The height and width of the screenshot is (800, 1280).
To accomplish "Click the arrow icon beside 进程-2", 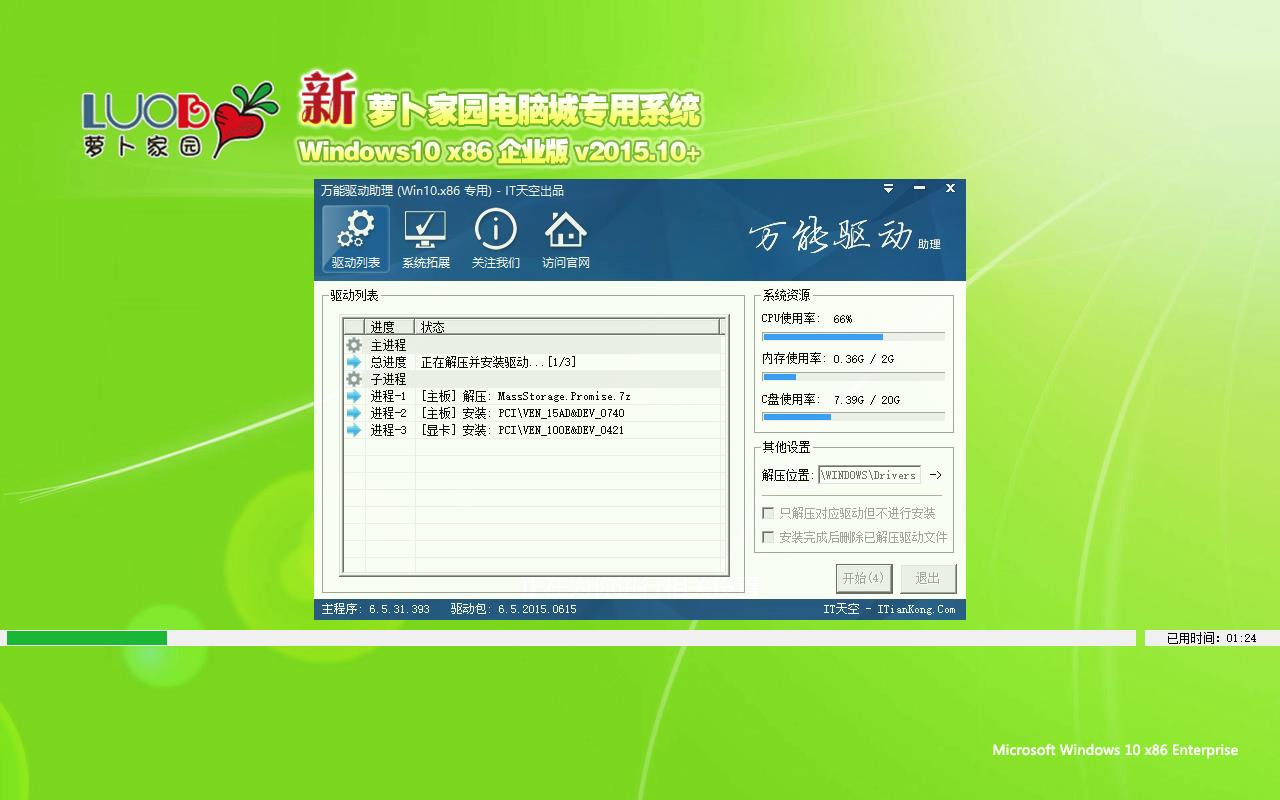I will tap(353, 413).
